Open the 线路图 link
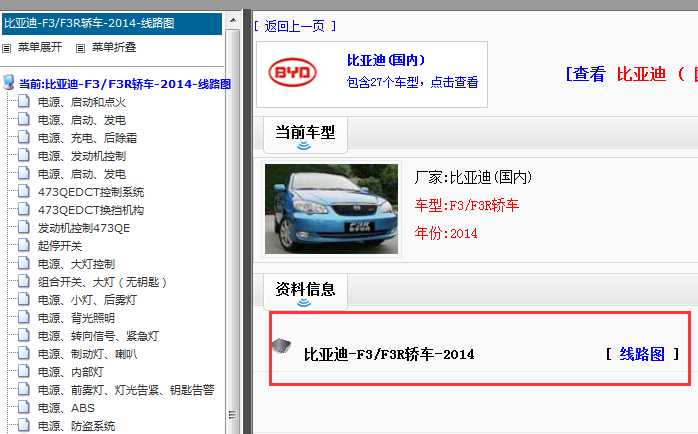This screenshot has height=434, width=698. pos(642,354)
